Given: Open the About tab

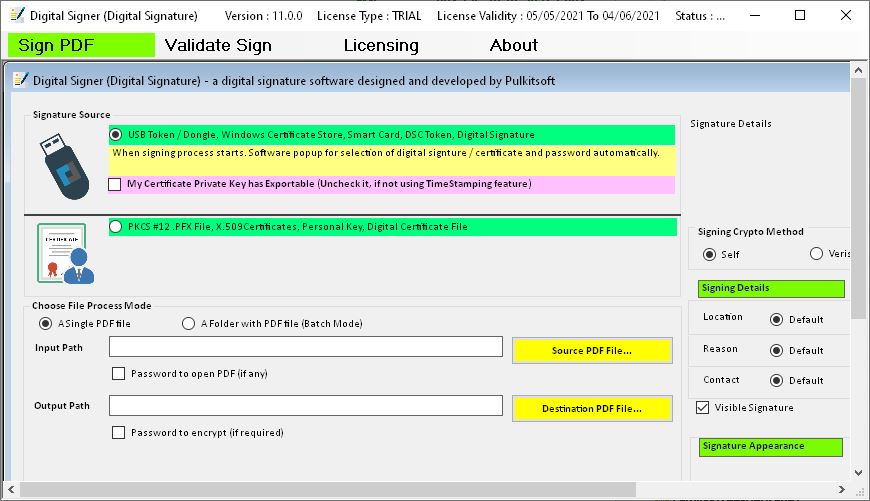Looking at the screenshot, I should click(x=513, y=45).
